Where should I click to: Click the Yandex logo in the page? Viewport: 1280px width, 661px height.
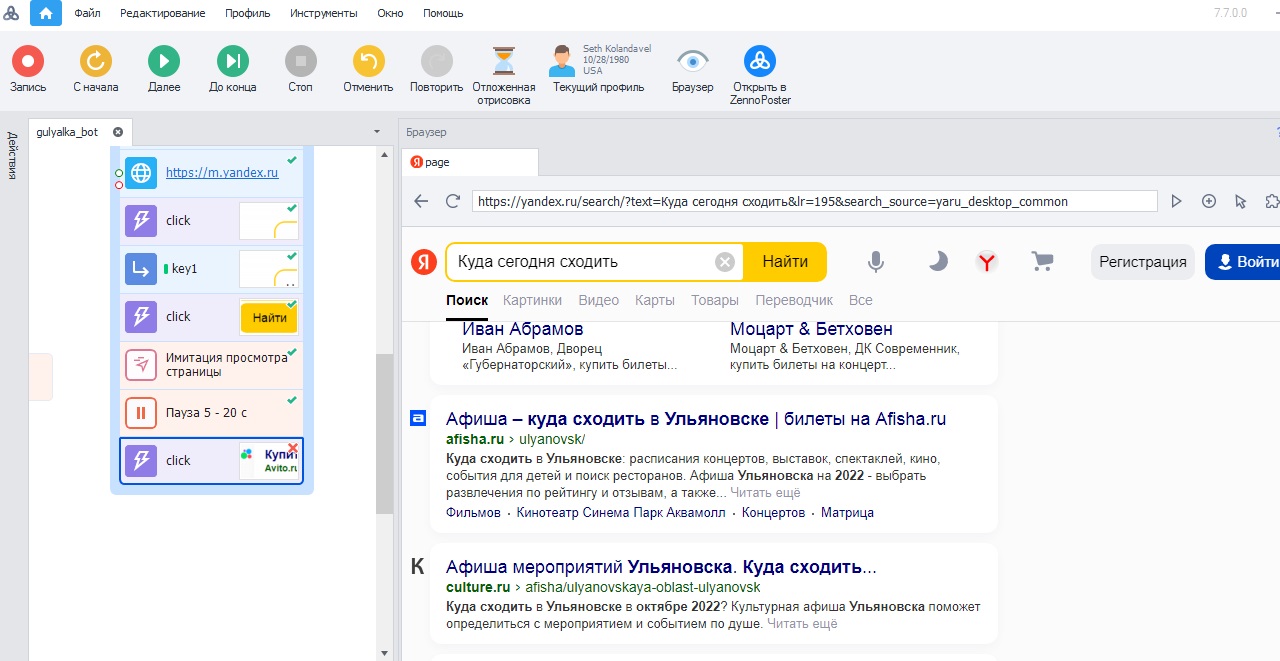[423, 262]
